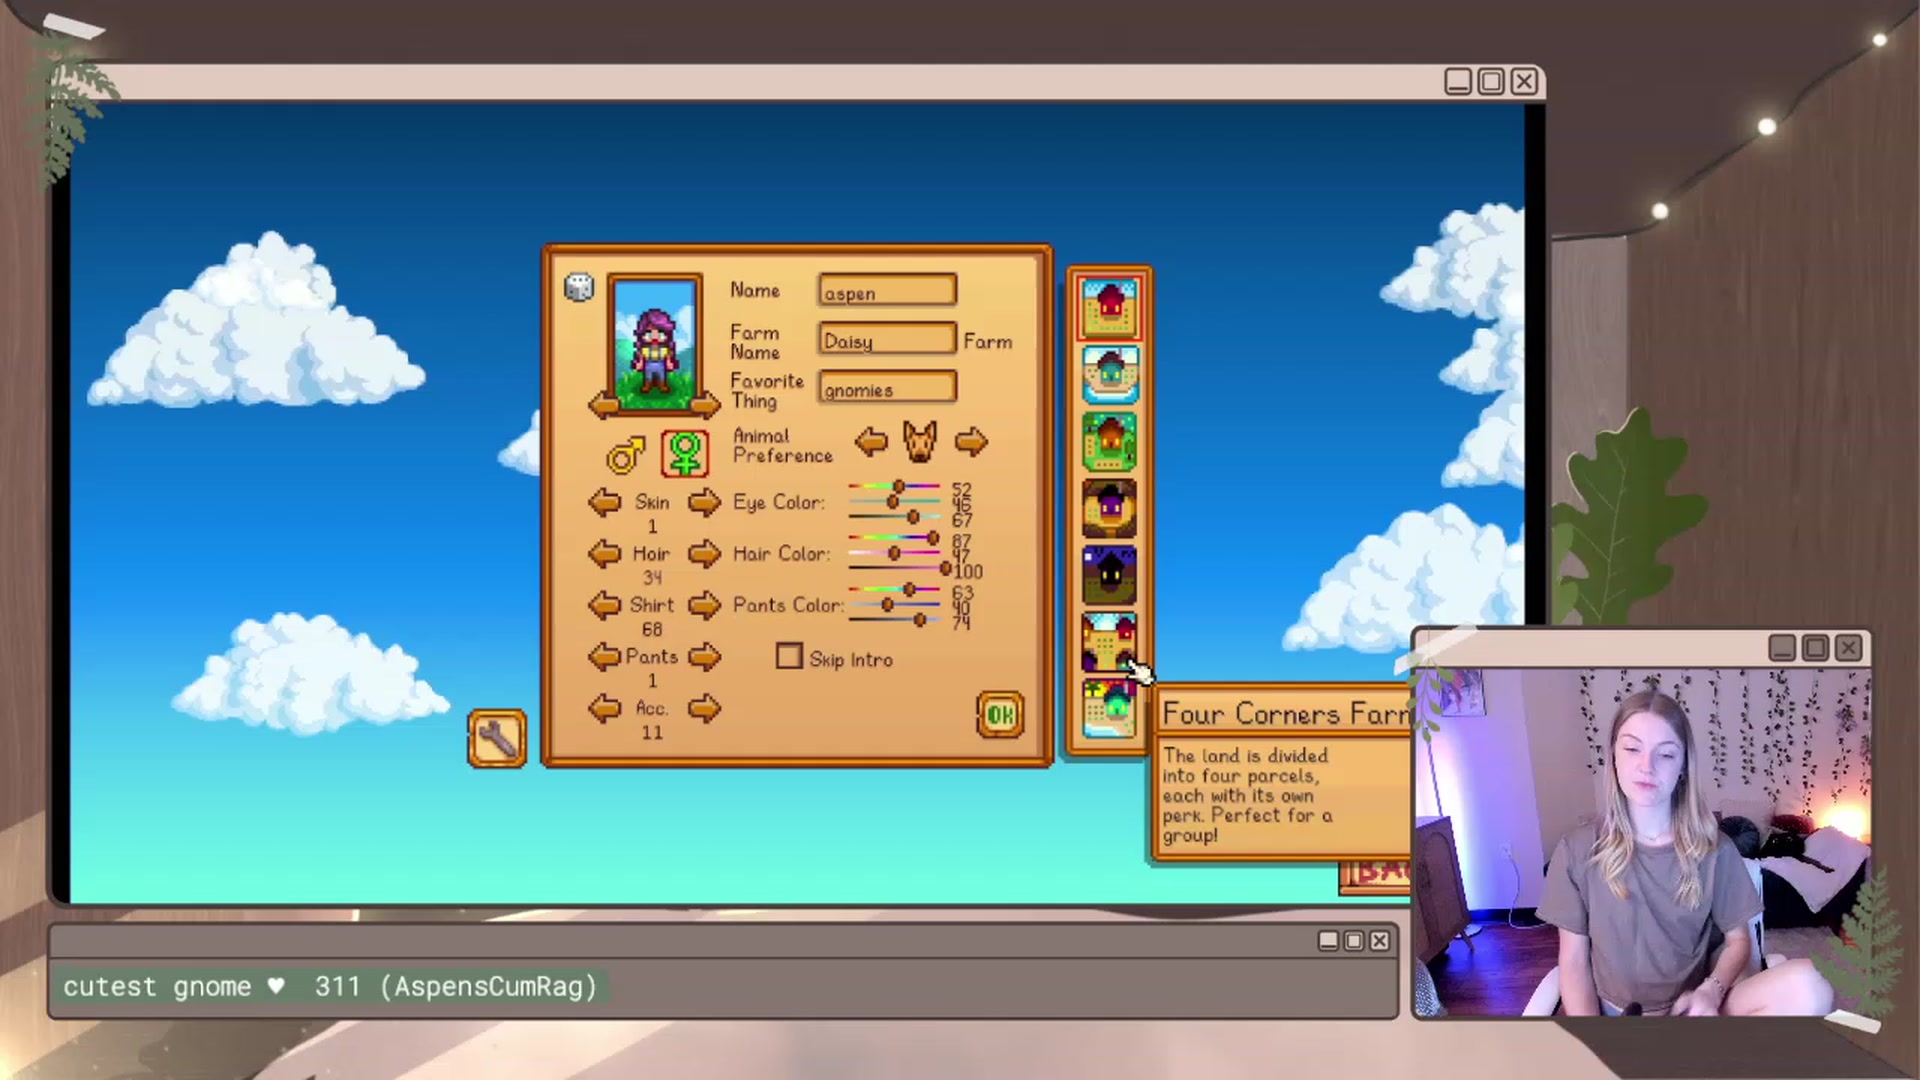Viewport: 1920px width, 1080px height.
Task: Adjust Pants Color brightness slider at 74
Action: 895,620
